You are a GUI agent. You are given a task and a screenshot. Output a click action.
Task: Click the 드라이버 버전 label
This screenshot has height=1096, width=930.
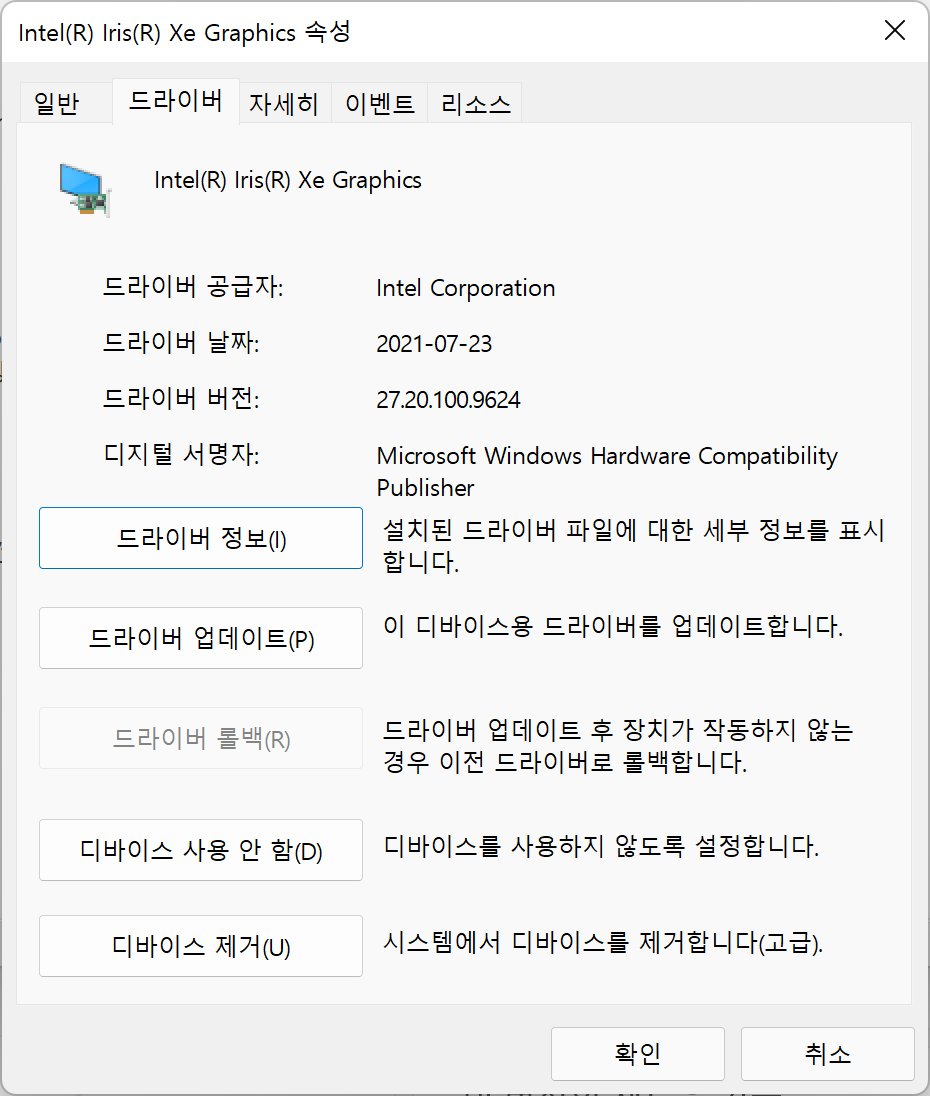point(181,399)
